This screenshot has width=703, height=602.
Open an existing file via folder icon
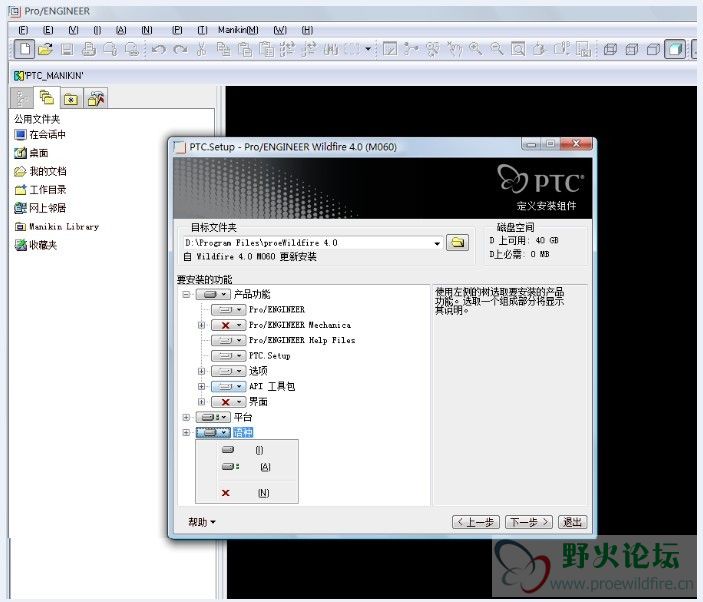pos(45,49)
